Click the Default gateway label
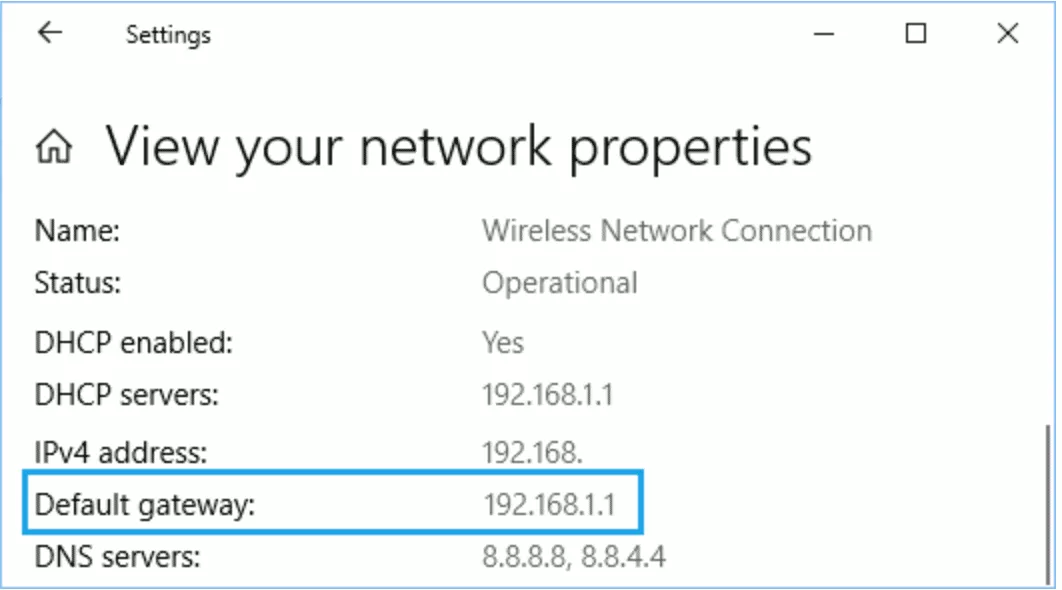 coord(146,505)
